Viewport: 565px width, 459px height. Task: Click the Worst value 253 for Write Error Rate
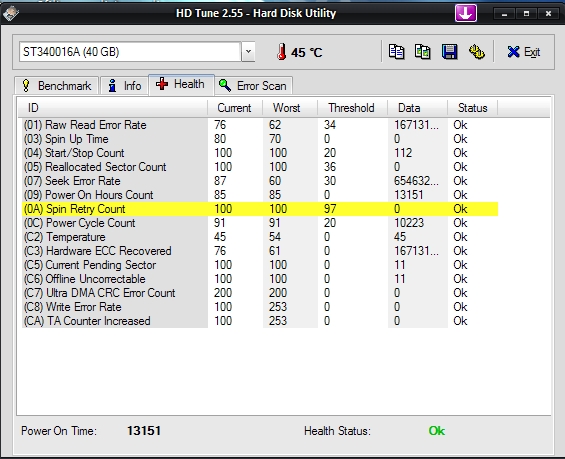(278, 307)
